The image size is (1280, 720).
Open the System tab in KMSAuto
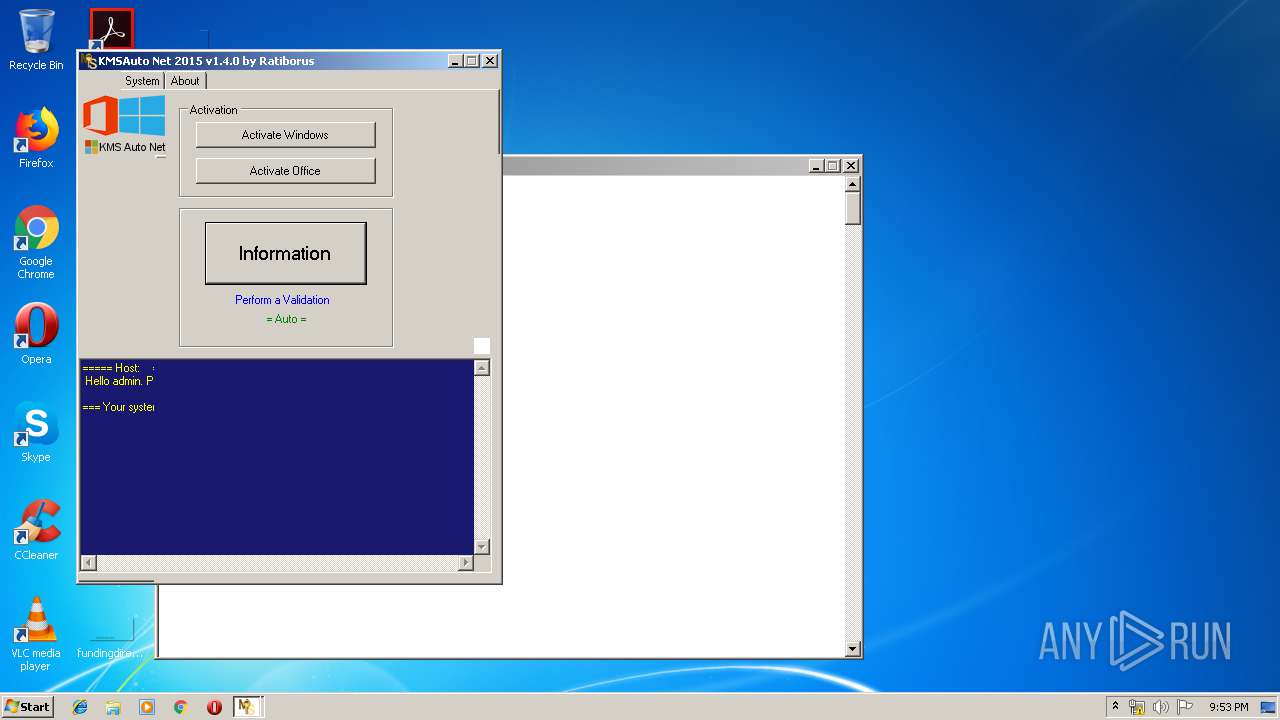(142, 81)
